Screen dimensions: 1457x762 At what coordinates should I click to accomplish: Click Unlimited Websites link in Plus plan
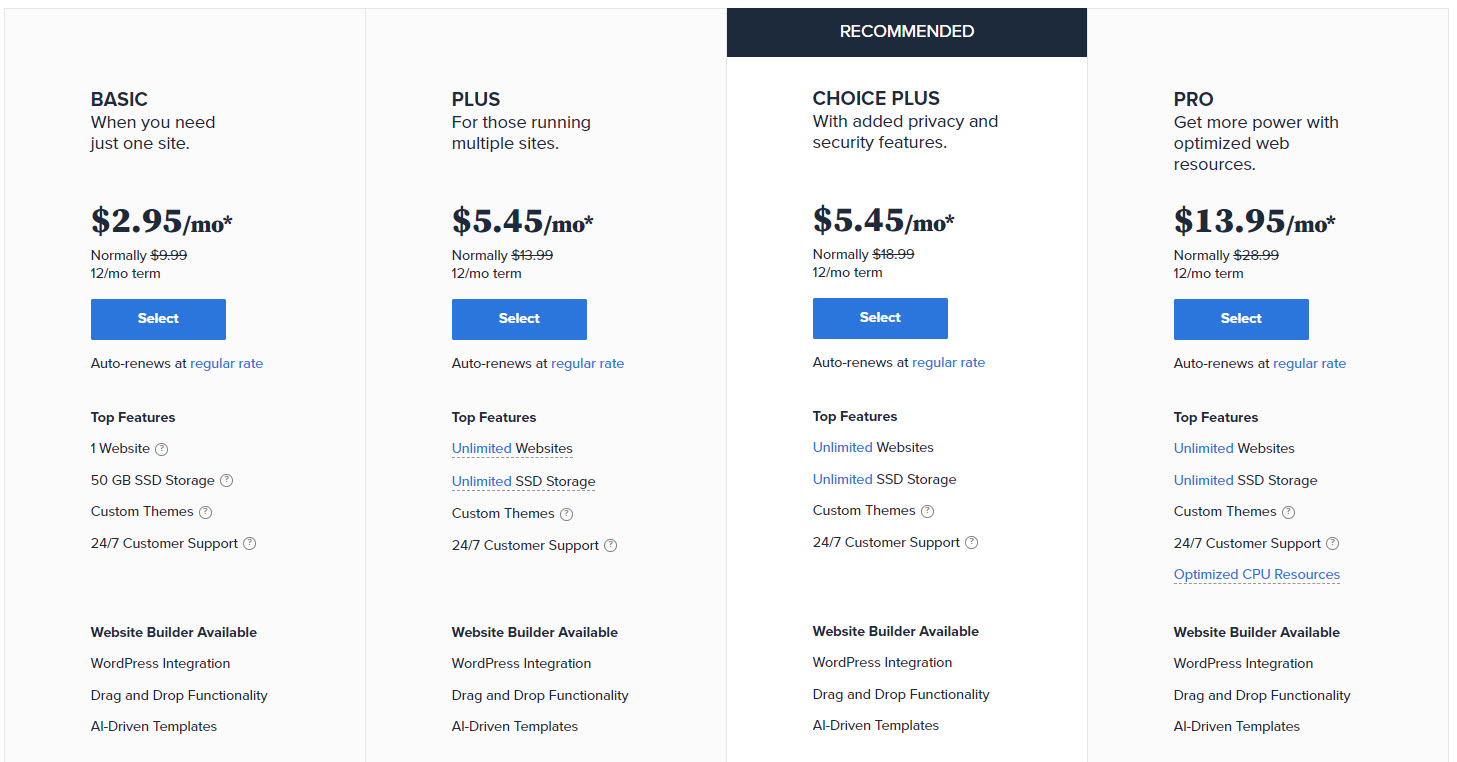tap(482, 449)
